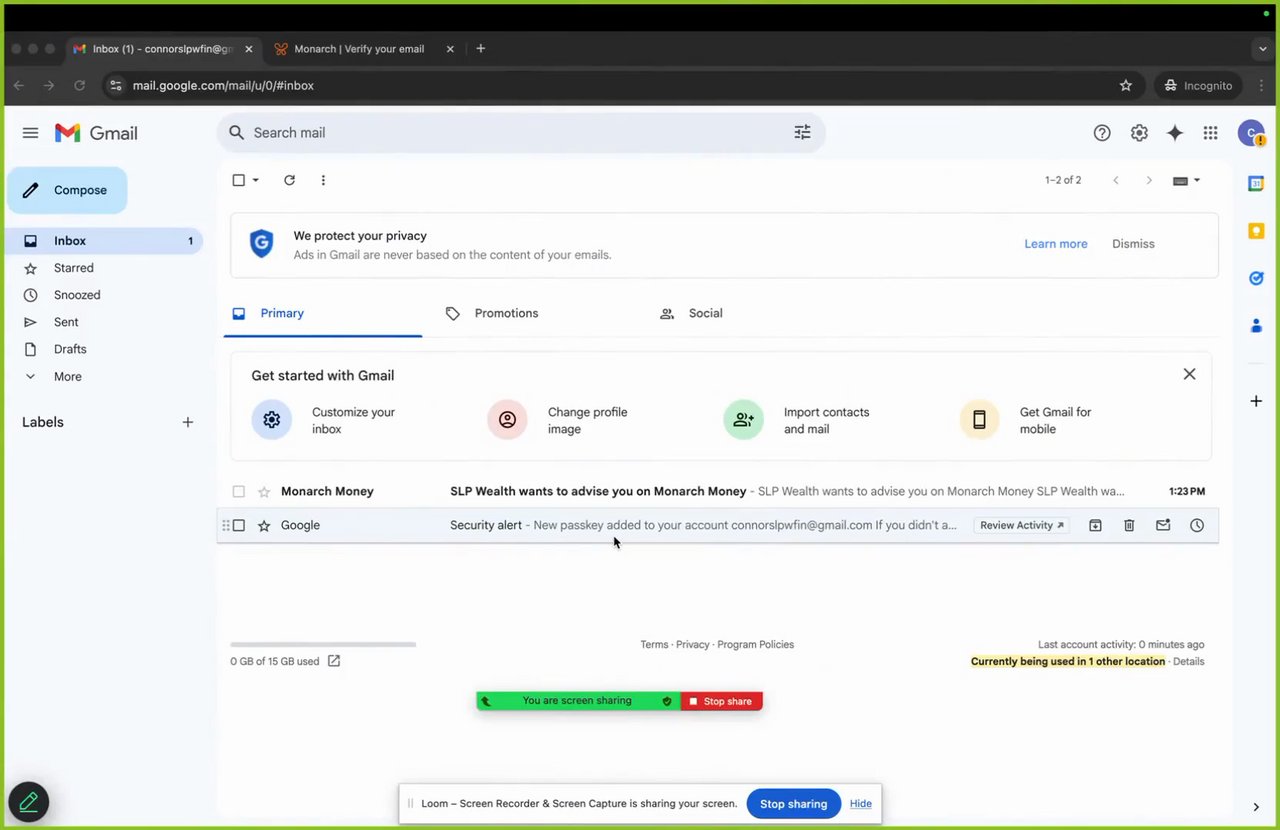This screenshot has height=830, width=1280.
Task: Open the Support help icon
Action: [1102, 133]
